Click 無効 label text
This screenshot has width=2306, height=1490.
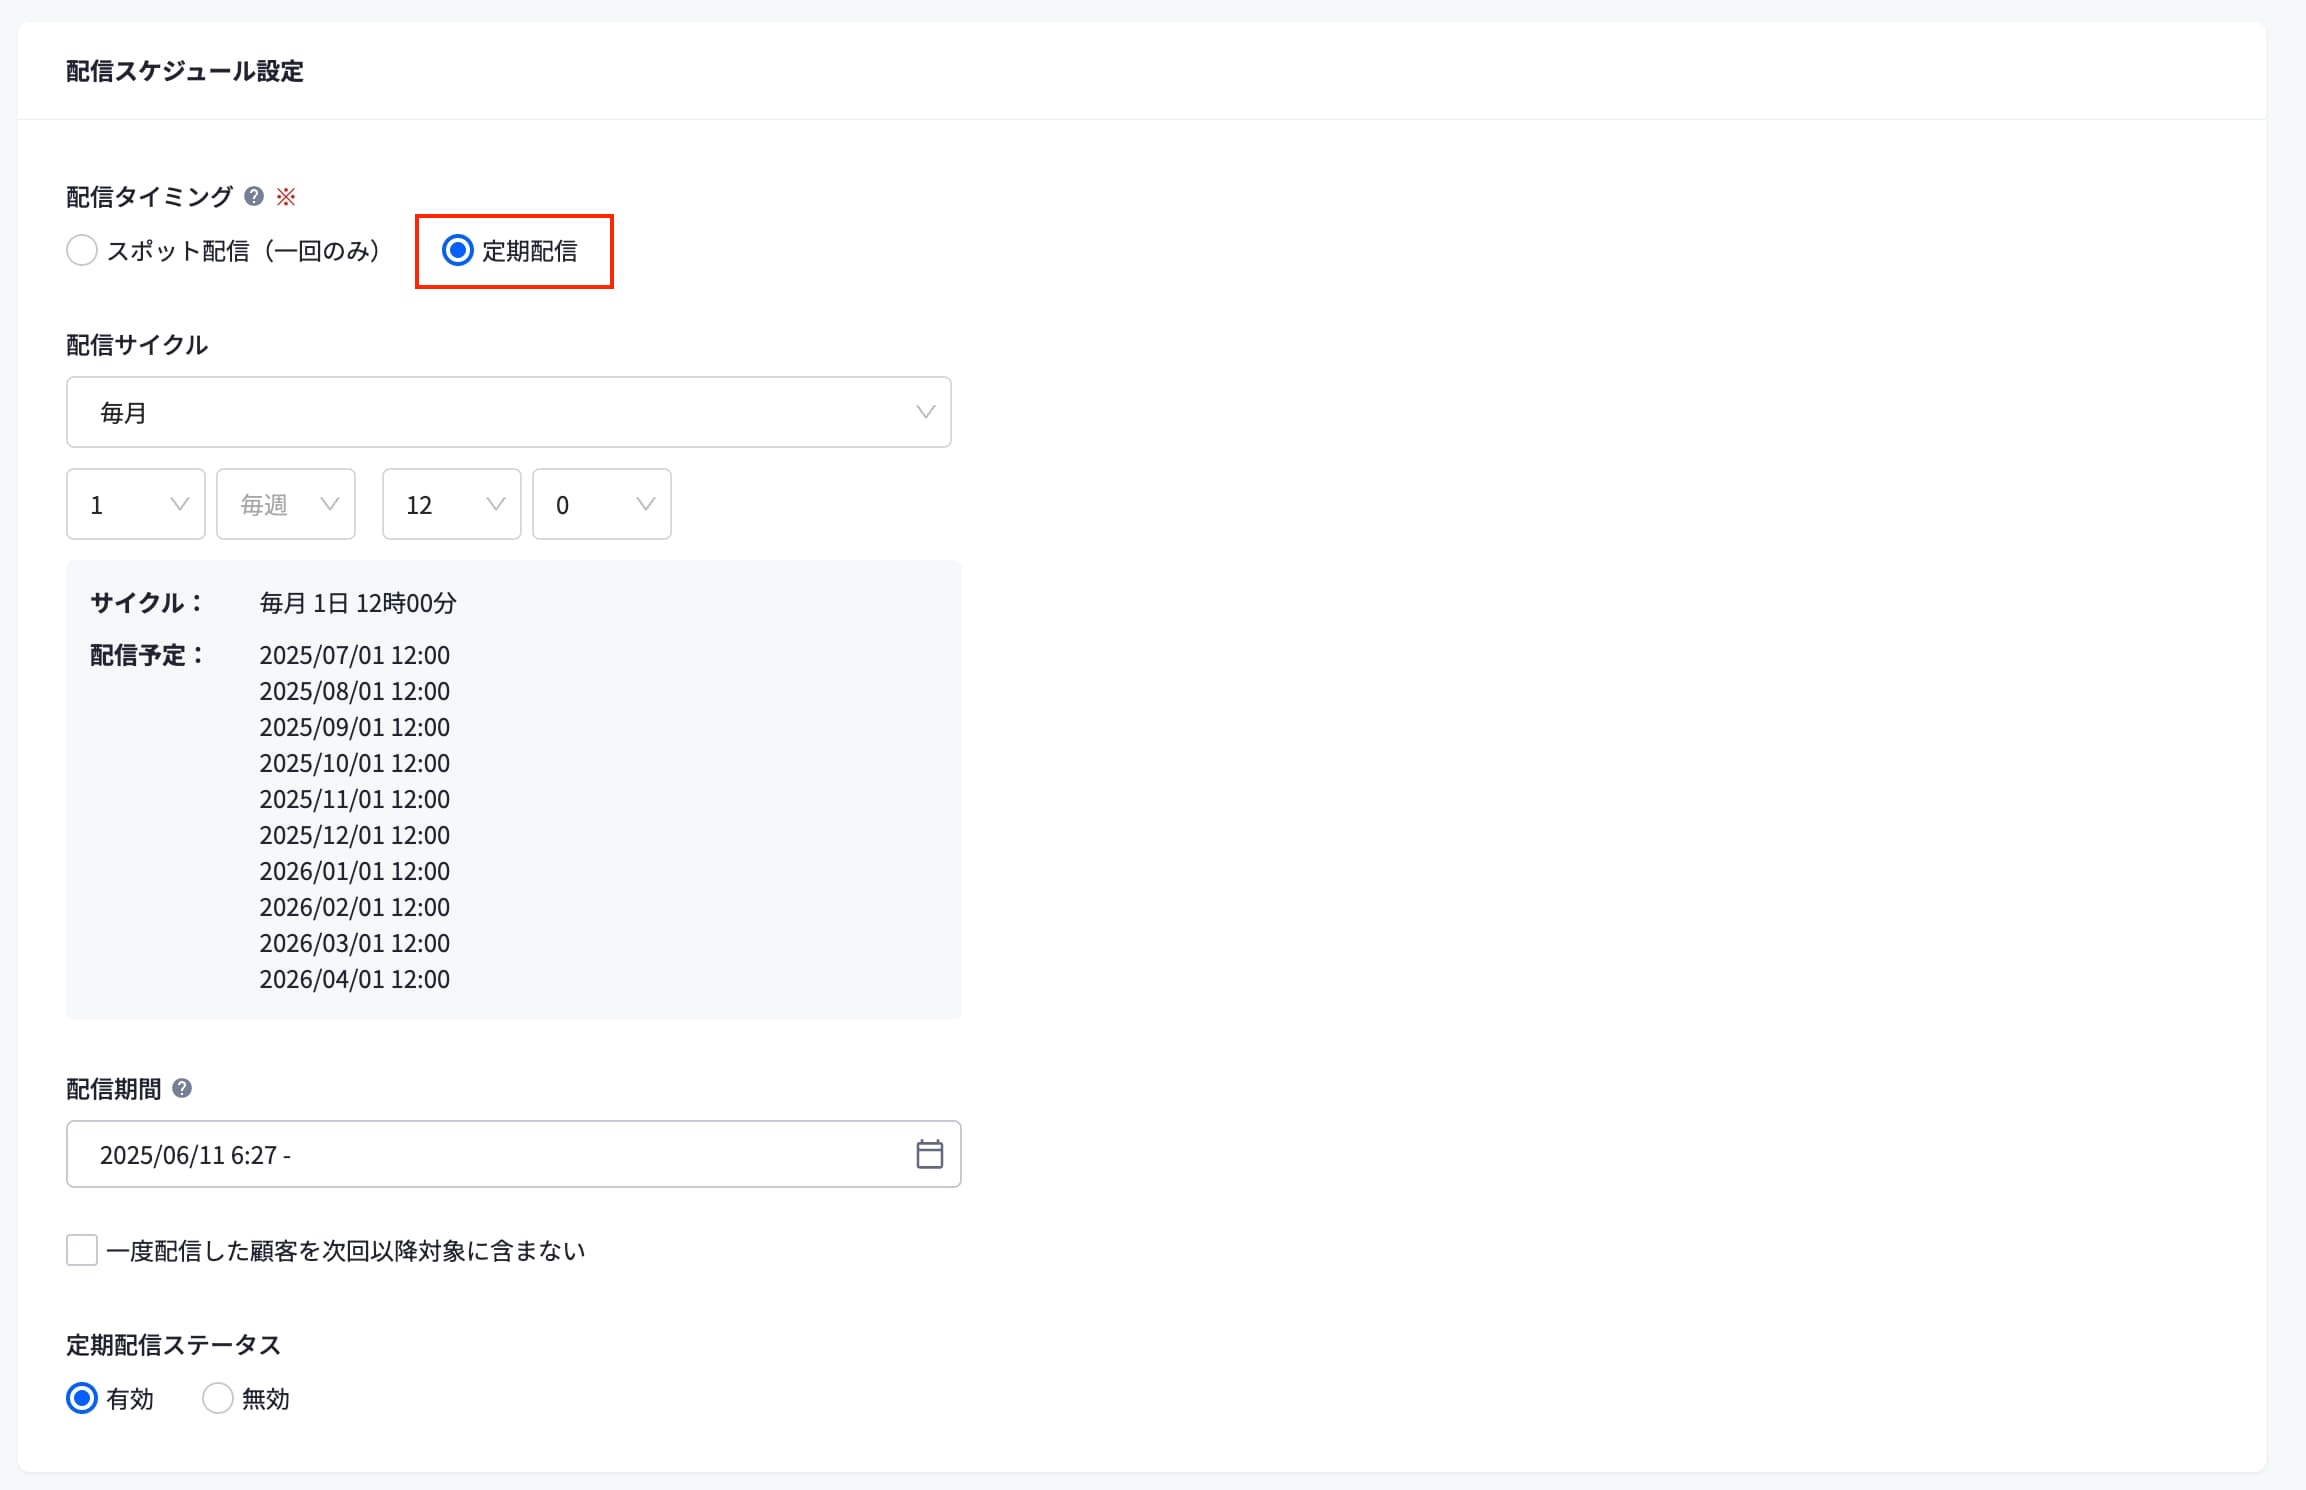click(266, 1399)
